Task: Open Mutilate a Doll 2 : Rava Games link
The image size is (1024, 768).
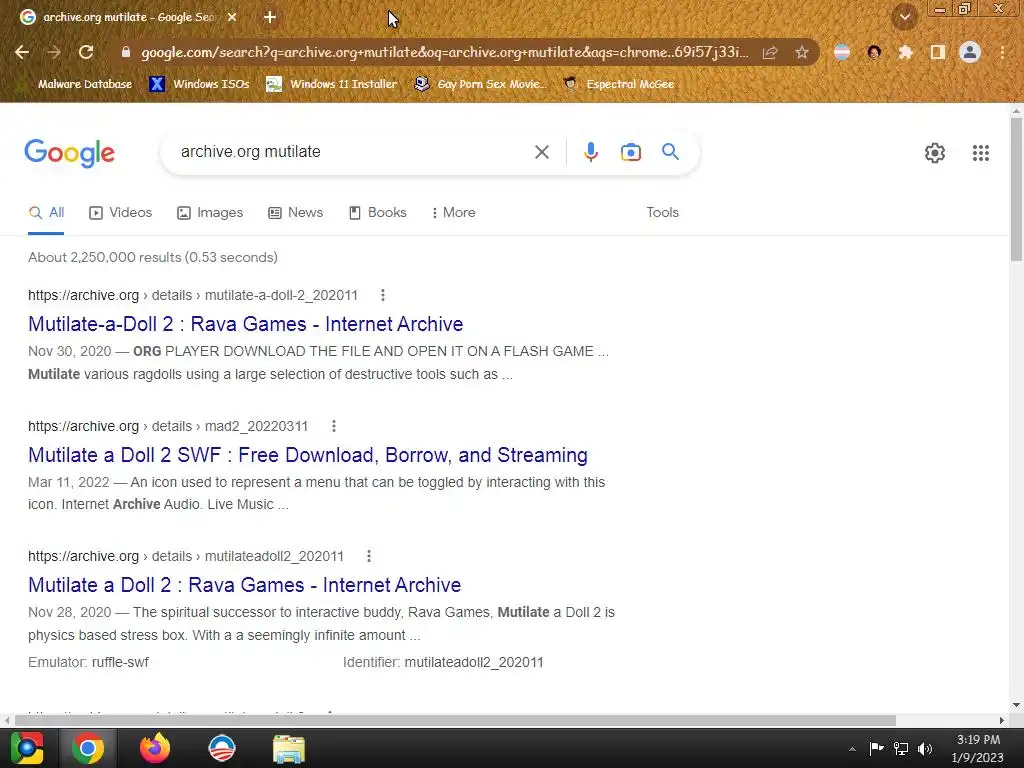Action: point(244,585)
